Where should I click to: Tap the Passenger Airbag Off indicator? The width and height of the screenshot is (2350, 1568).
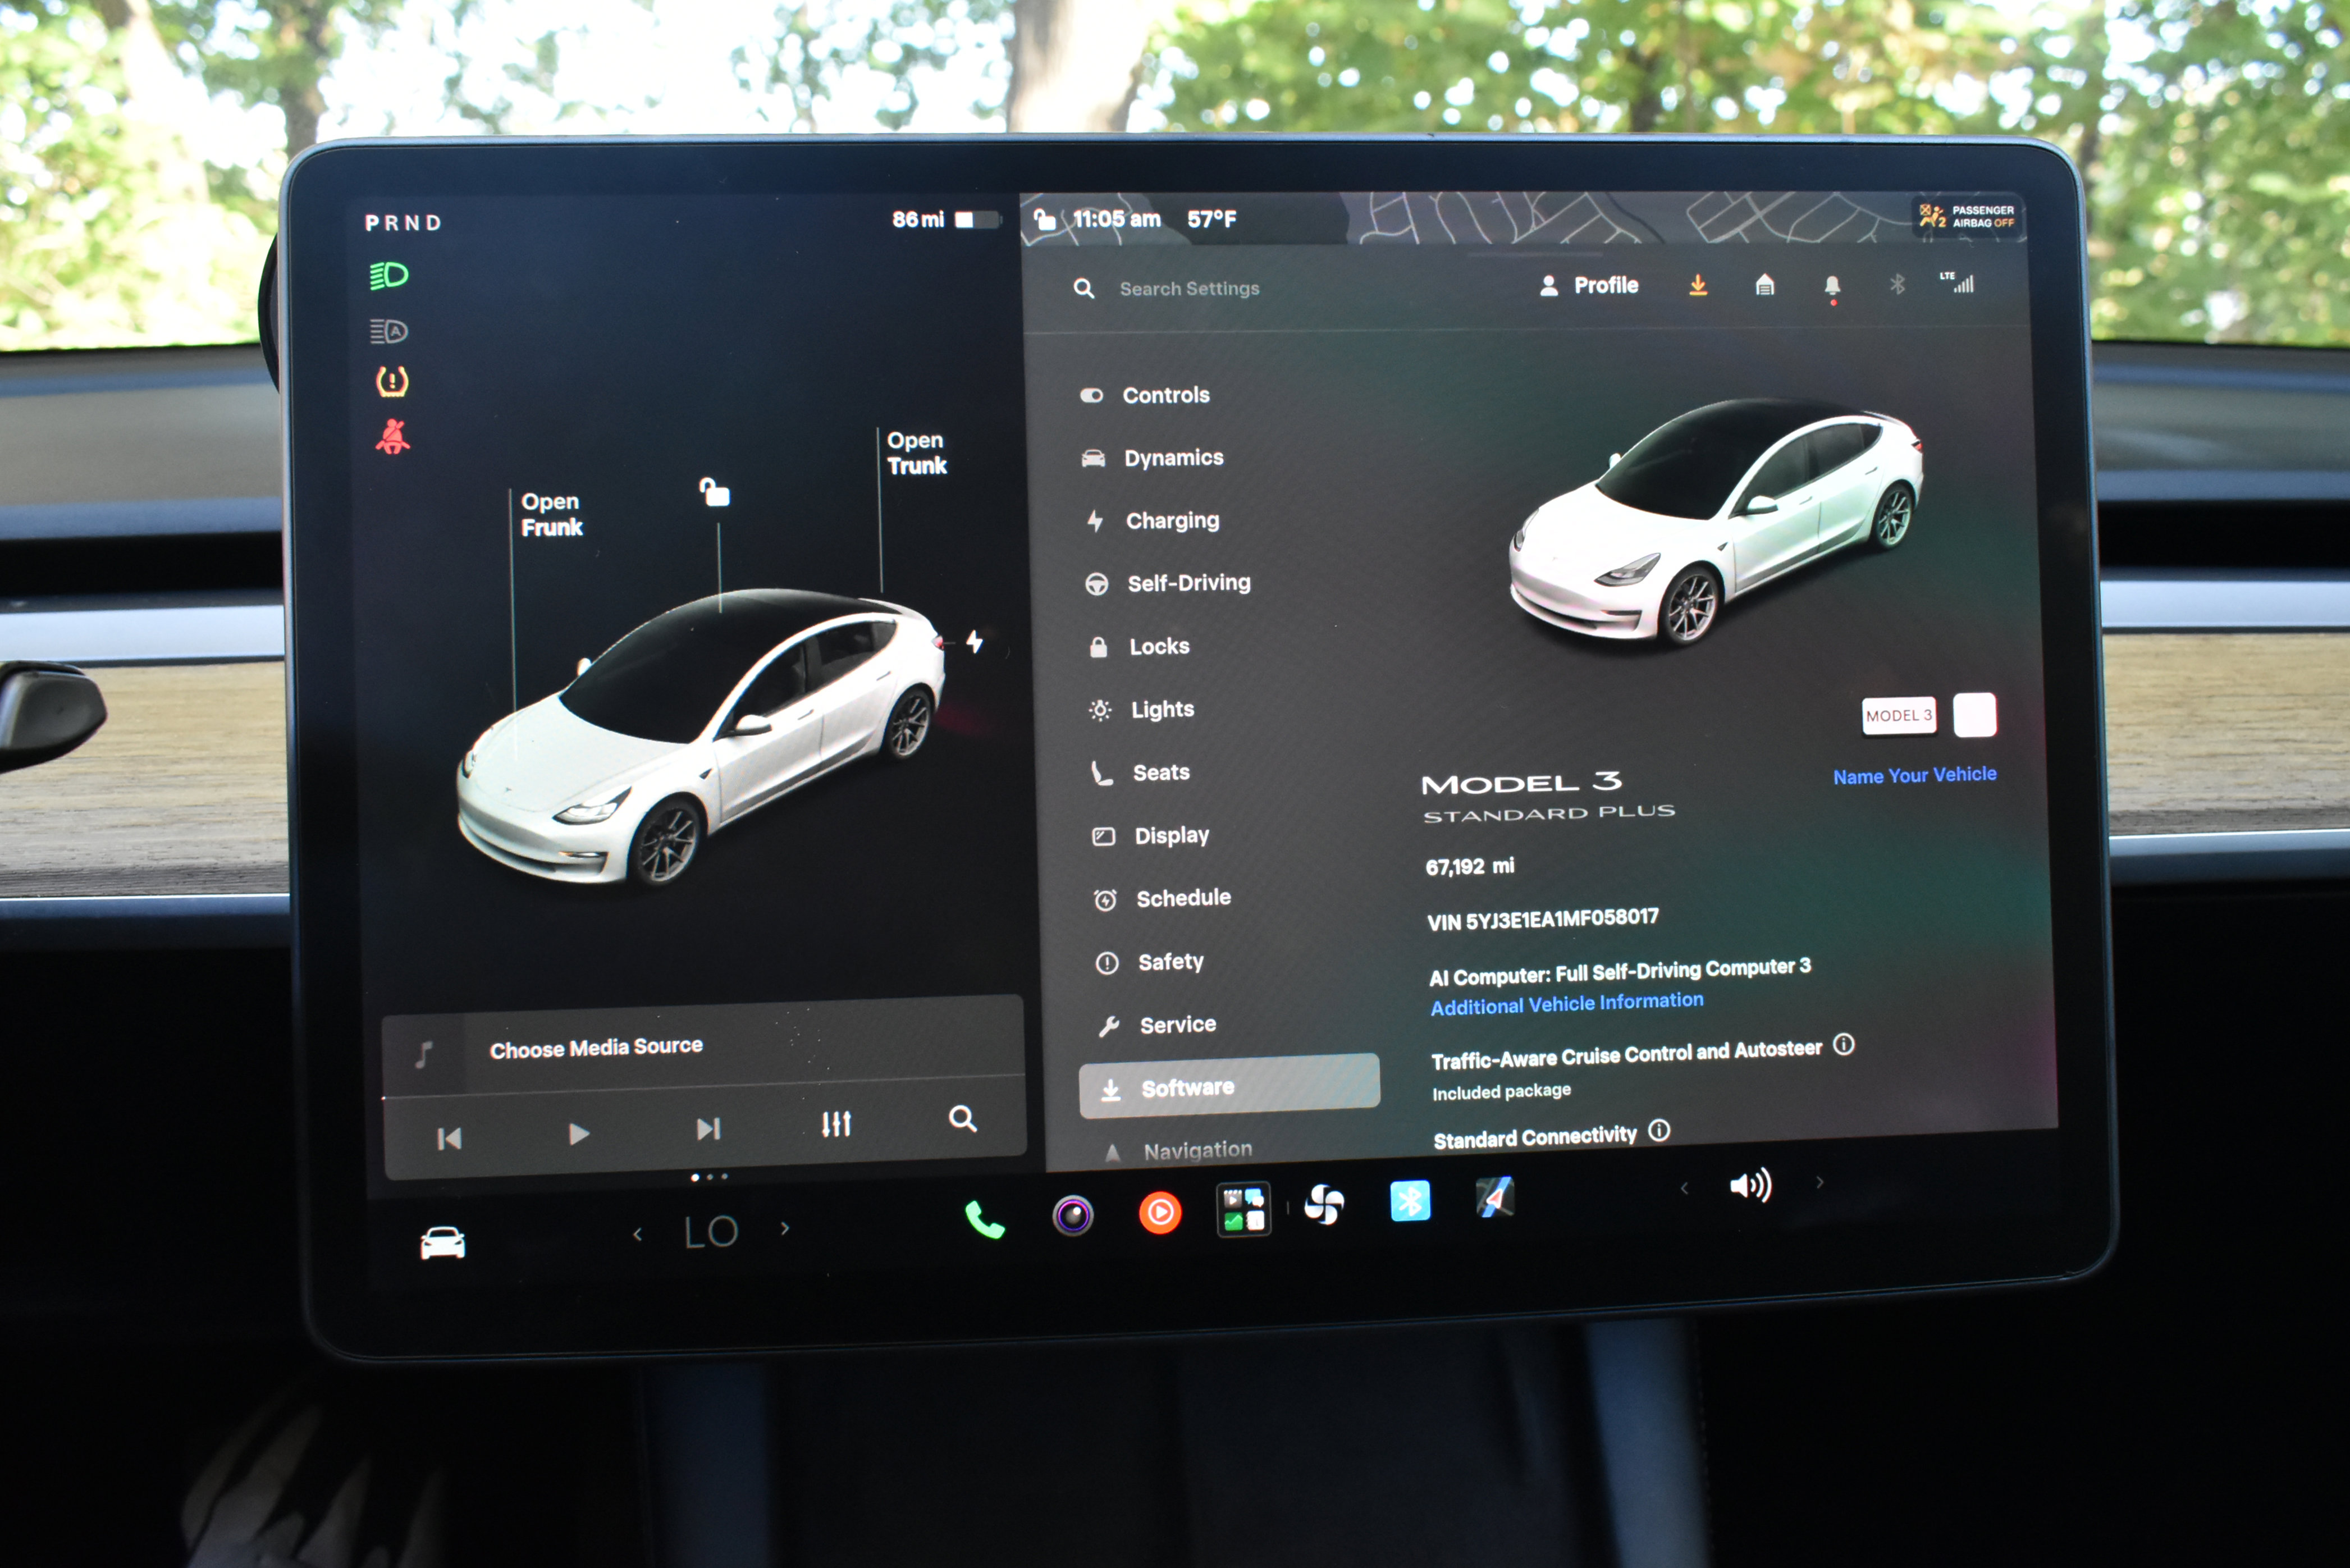click(1967, 217)
